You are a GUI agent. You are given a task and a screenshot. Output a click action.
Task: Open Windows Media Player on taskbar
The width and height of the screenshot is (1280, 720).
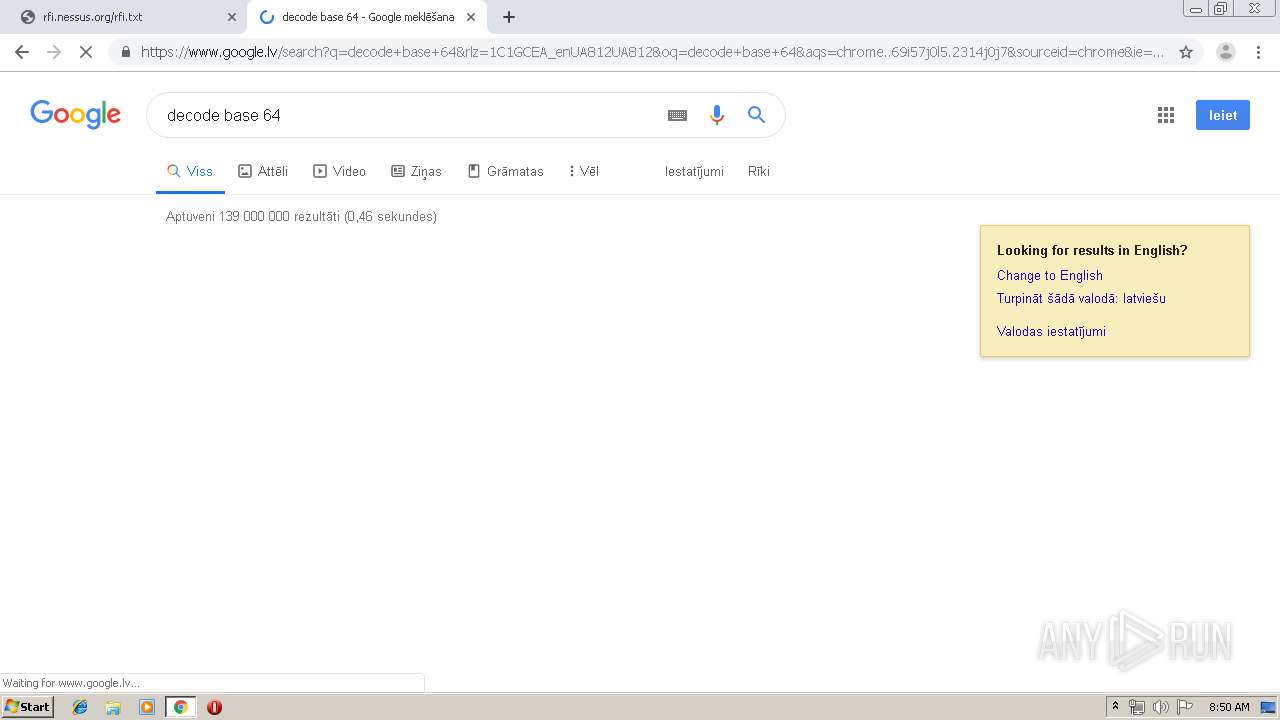(x=147, y=707)
